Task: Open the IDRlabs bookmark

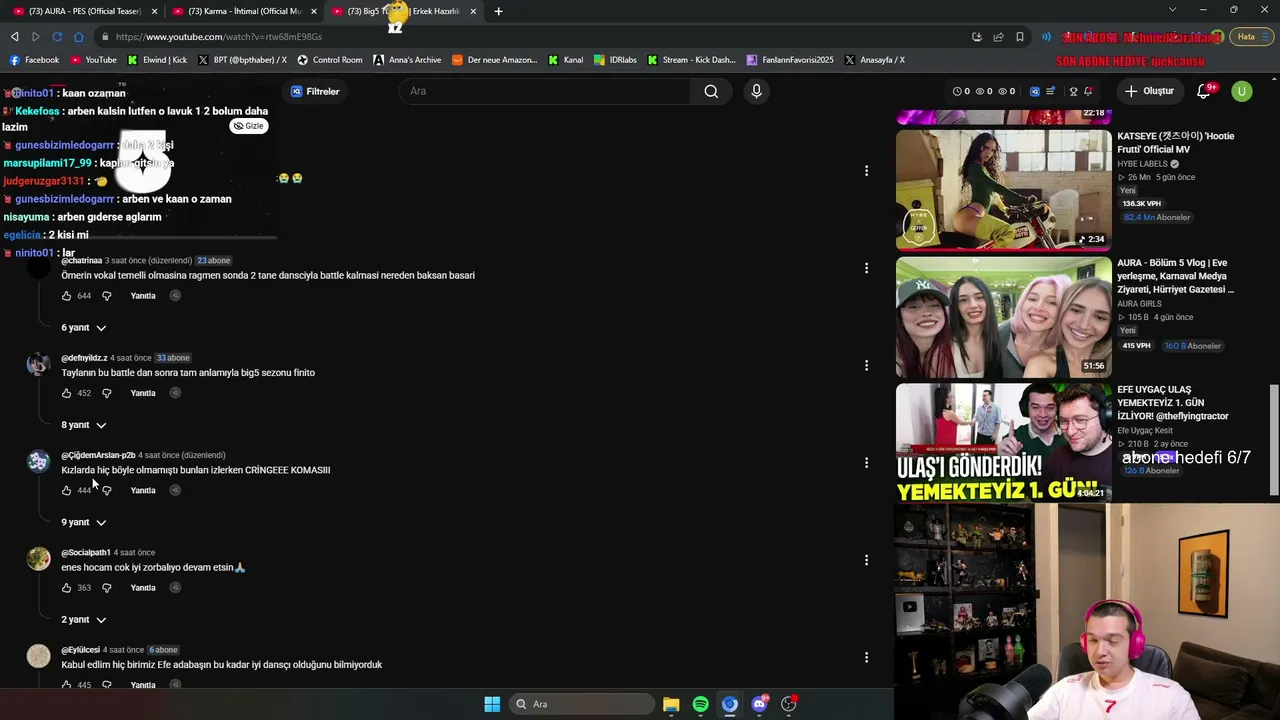Action: pyautogui.click(x=616, y=60)
